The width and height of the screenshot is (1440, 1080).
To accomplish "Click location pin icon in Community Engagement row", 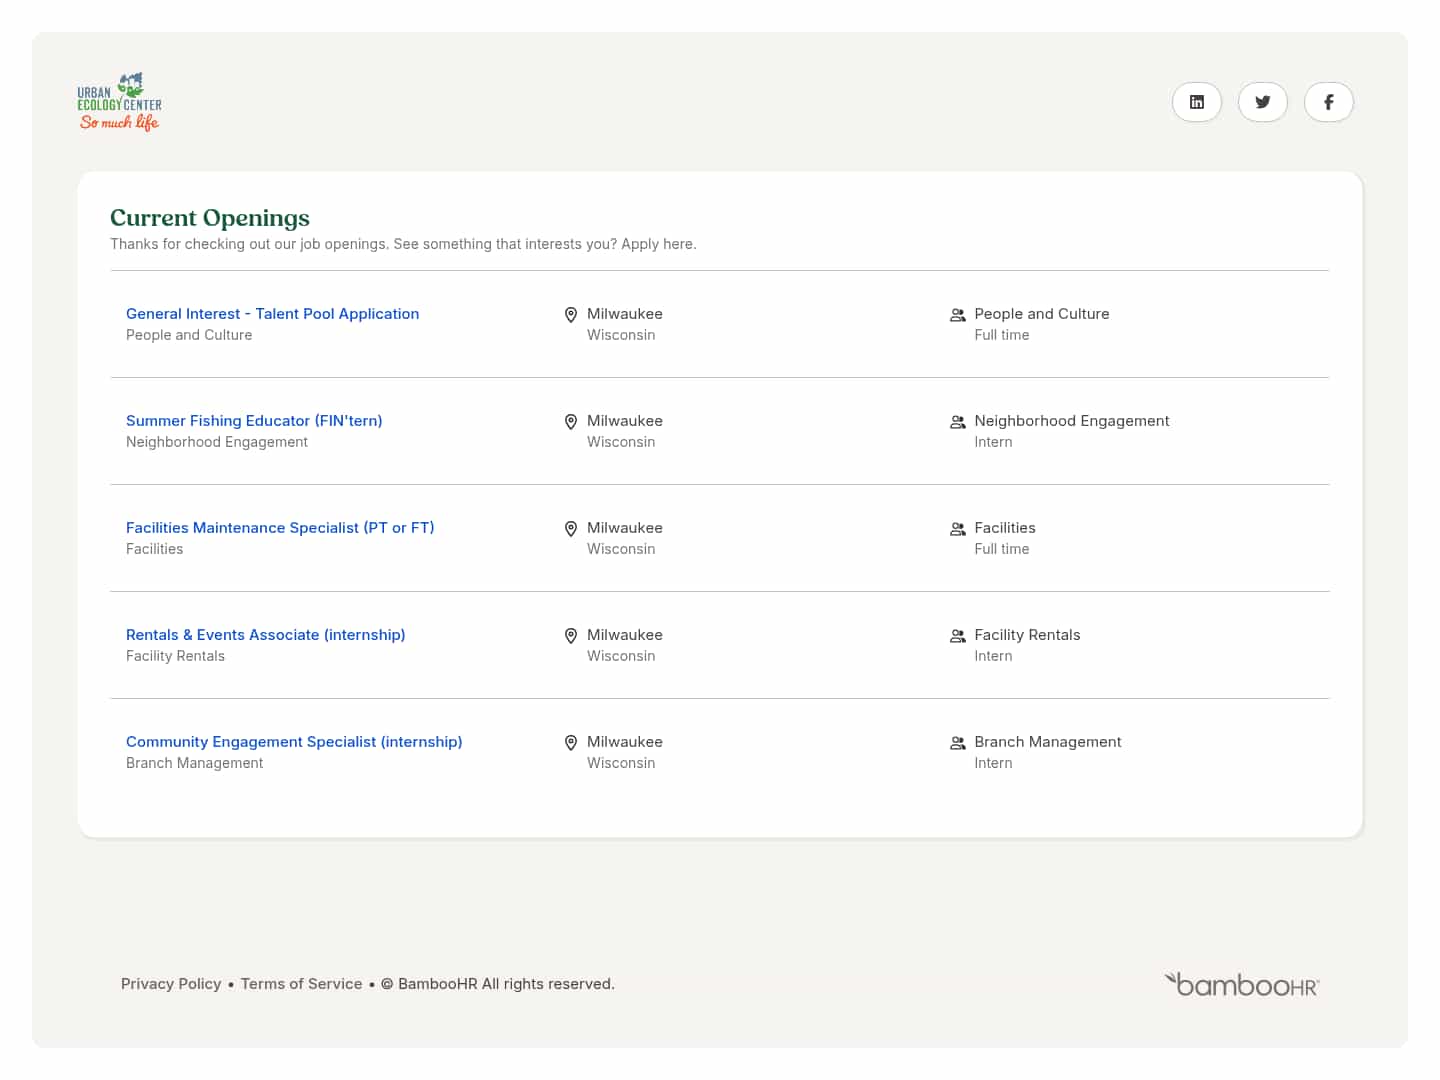I will click(571, 743).
